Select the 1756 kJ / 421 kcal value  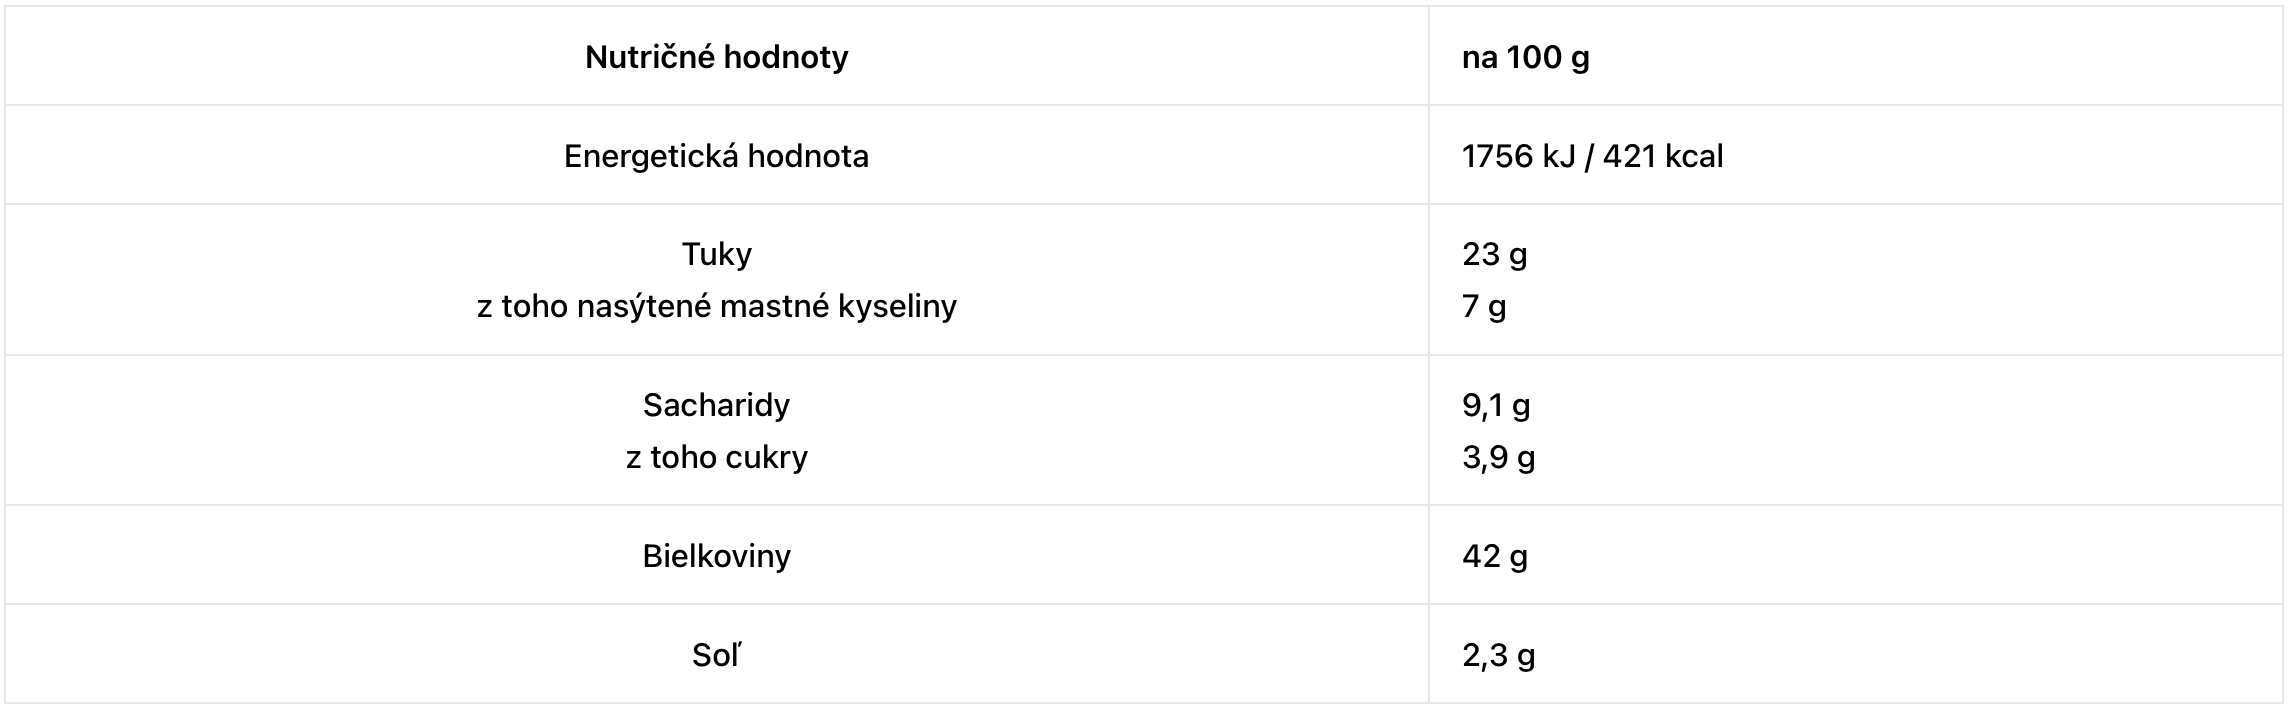point(1592,156)
